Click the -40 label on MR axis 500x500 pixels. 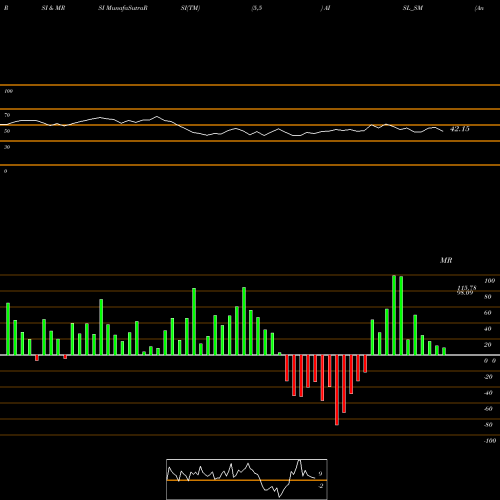[488, 393]
